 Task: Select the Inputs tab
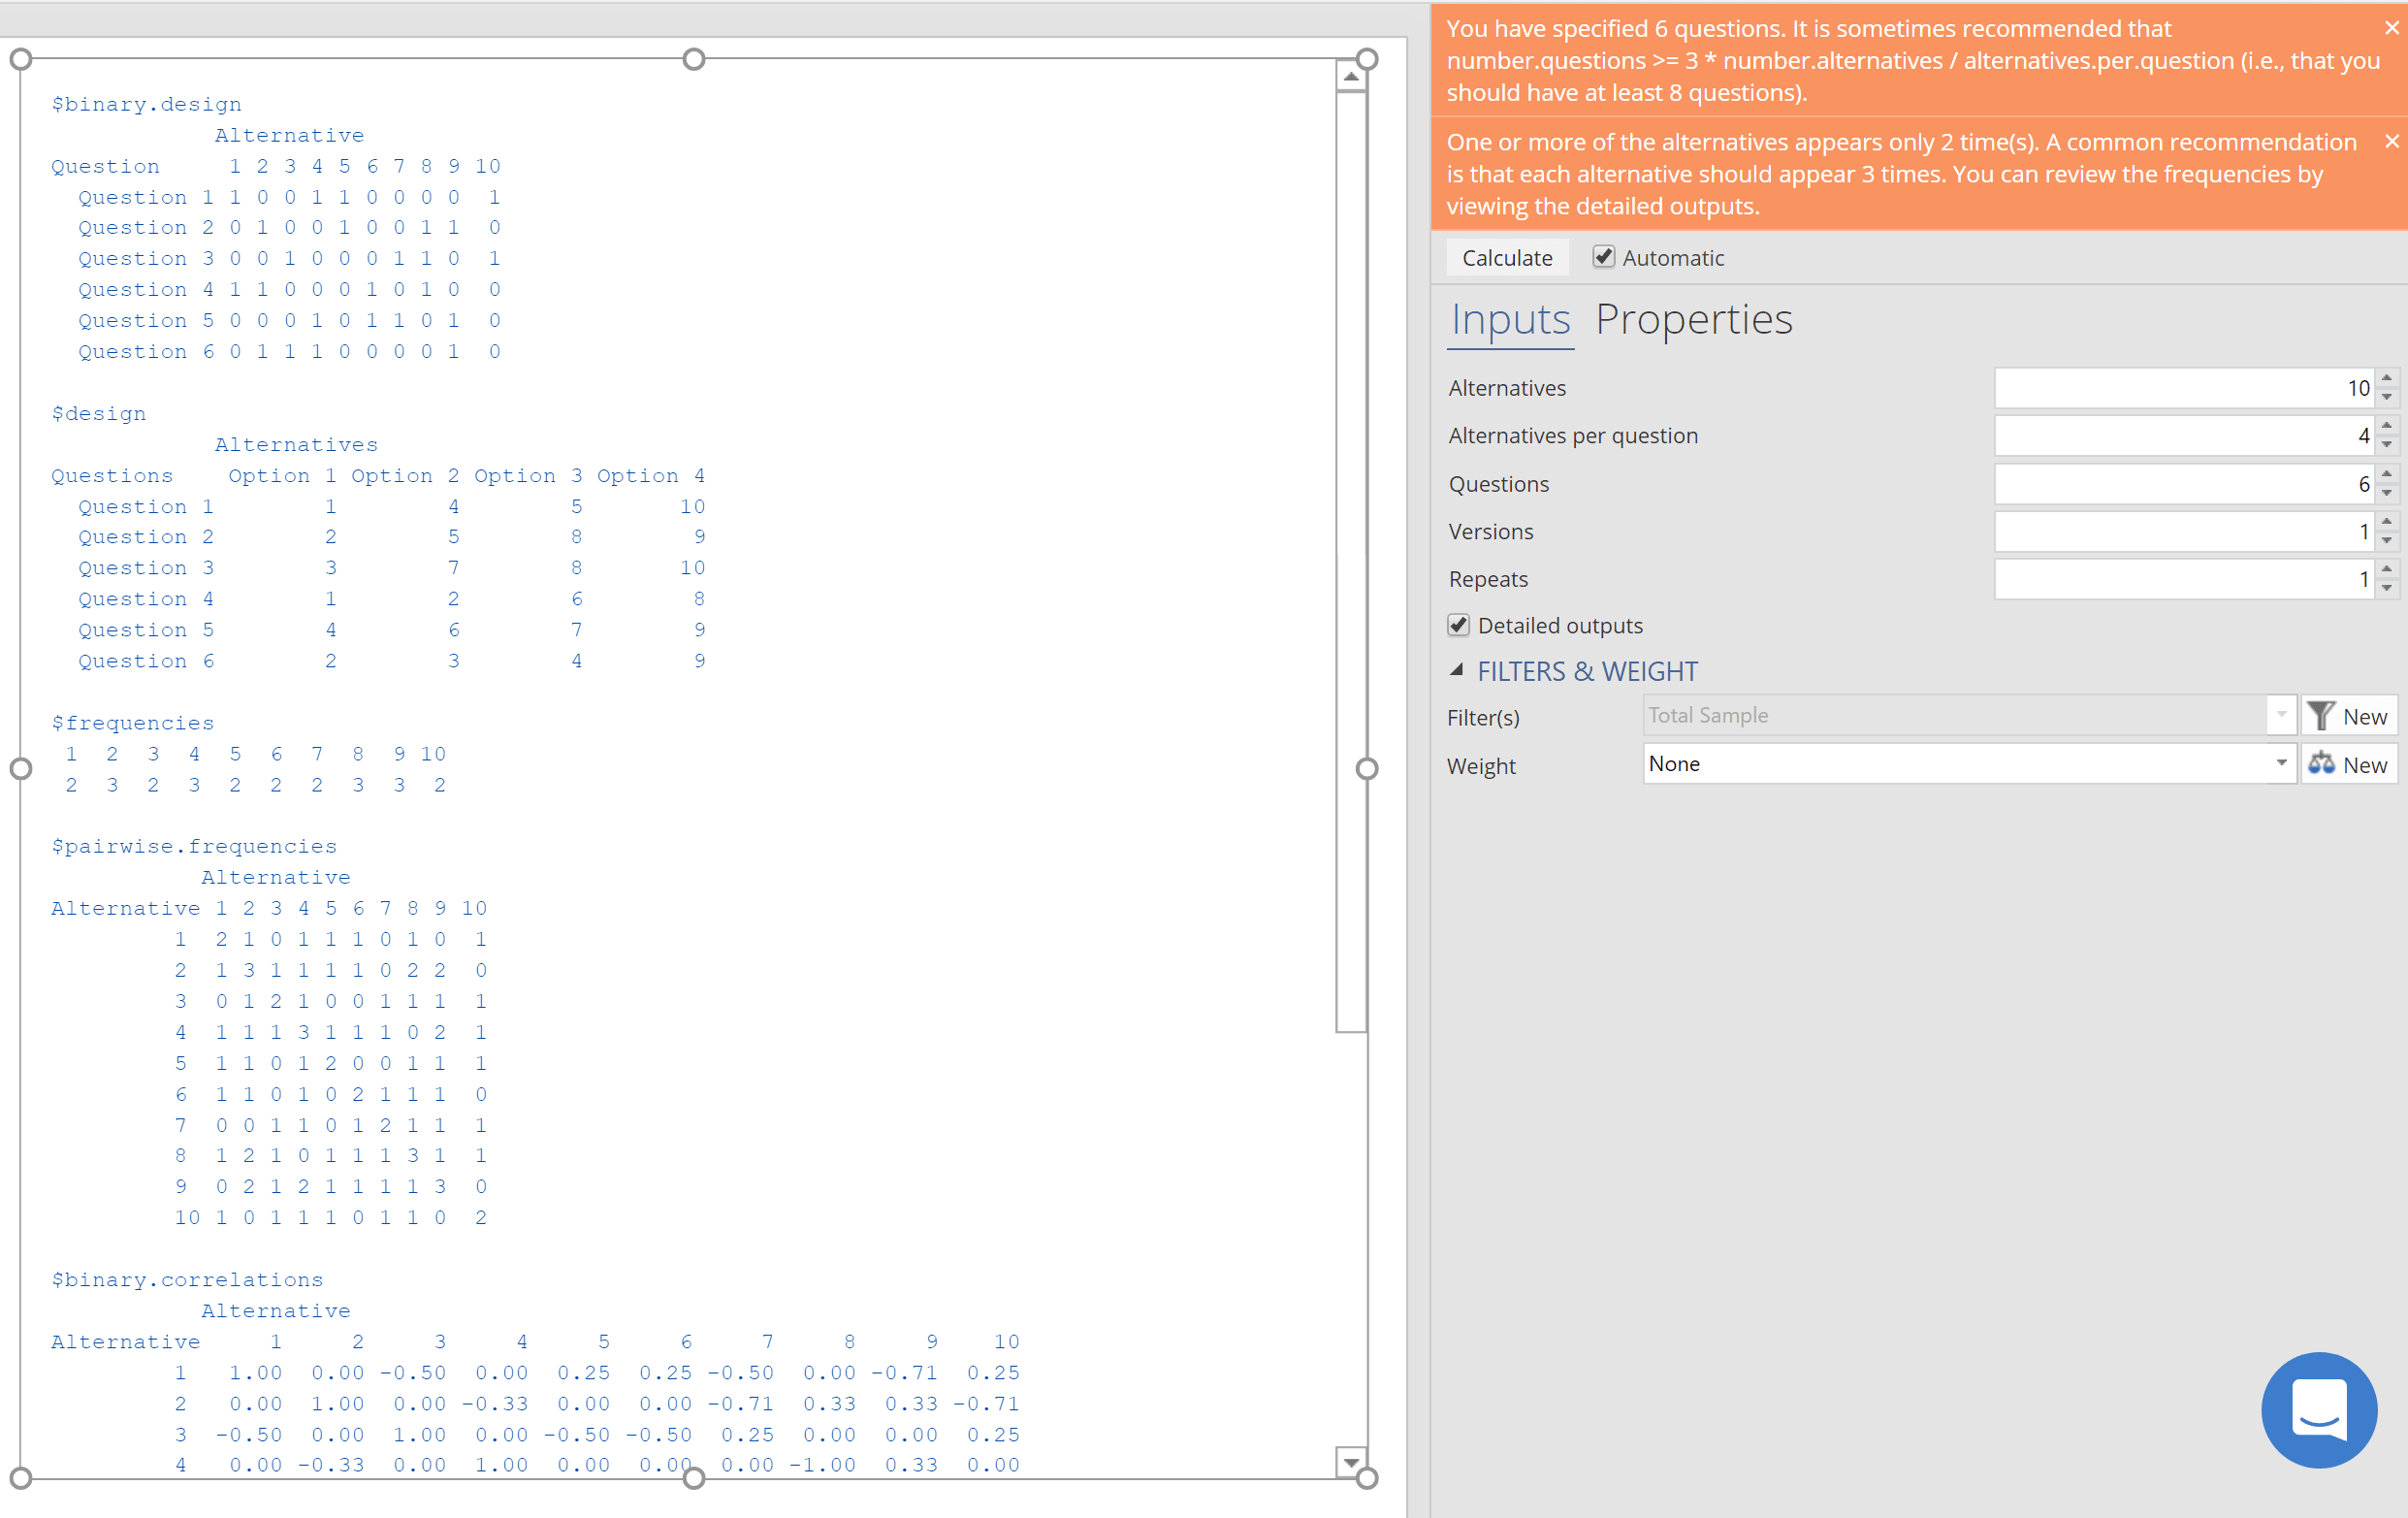(1510, 320)
